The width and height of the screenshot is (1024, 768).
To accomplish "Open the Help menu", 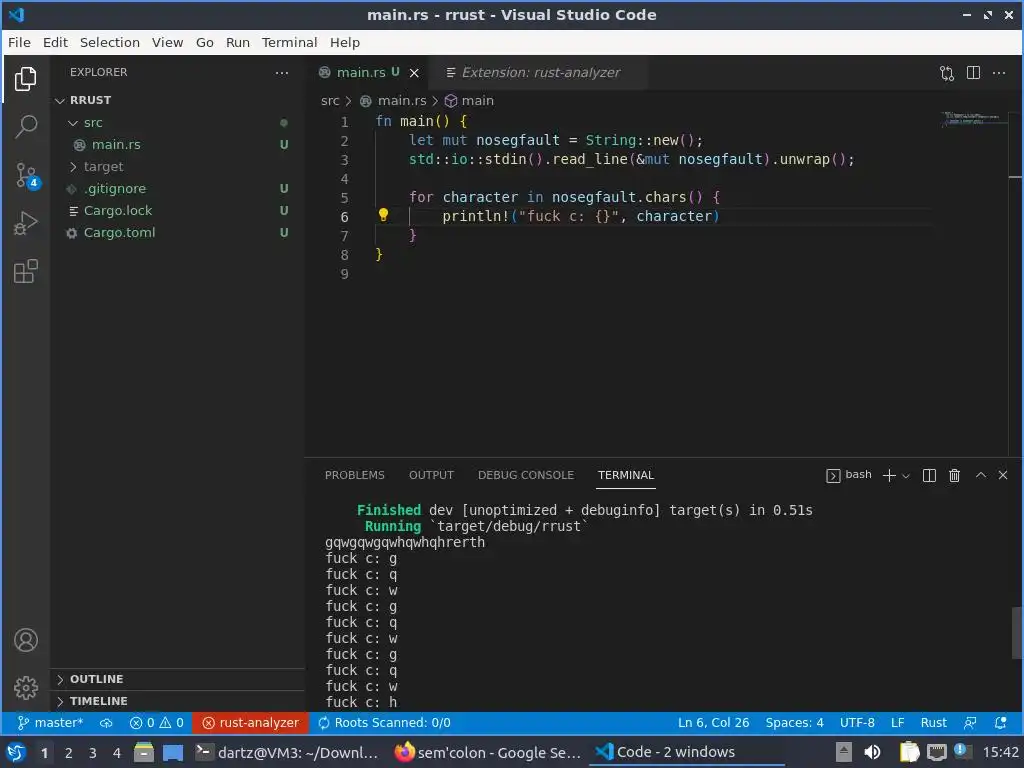I will (x=345, y=42).
